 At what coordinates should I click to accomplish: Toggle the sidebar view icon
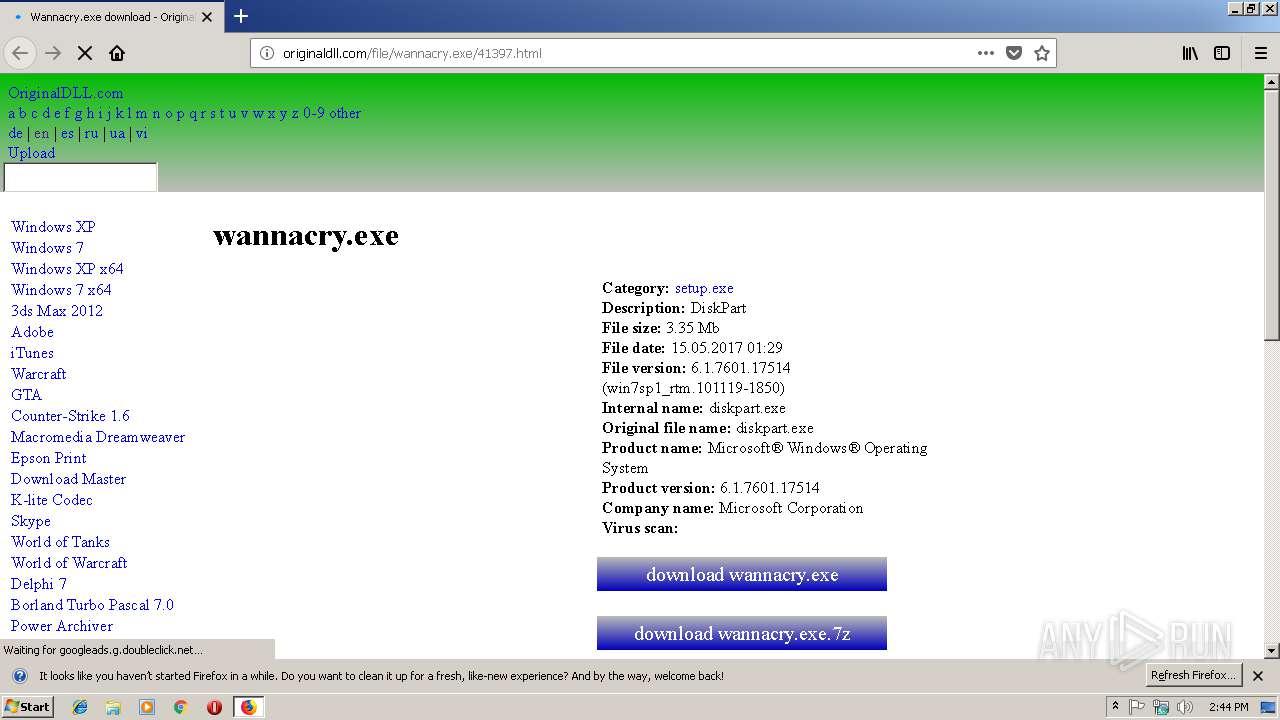pyautogui.click(x=1222, y=53)
